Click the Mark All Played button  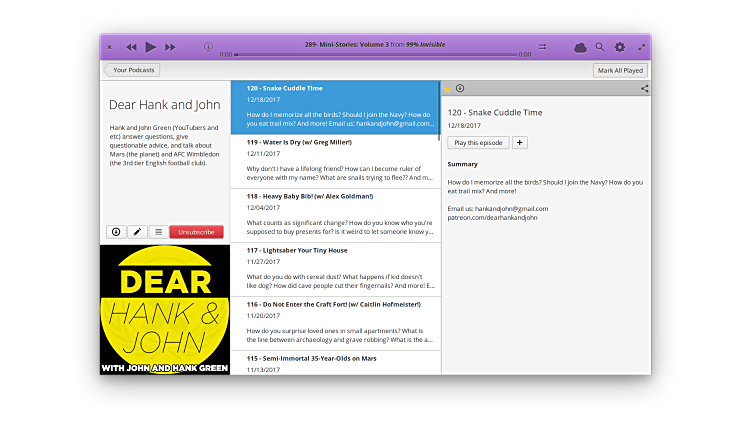coord(621,70)
